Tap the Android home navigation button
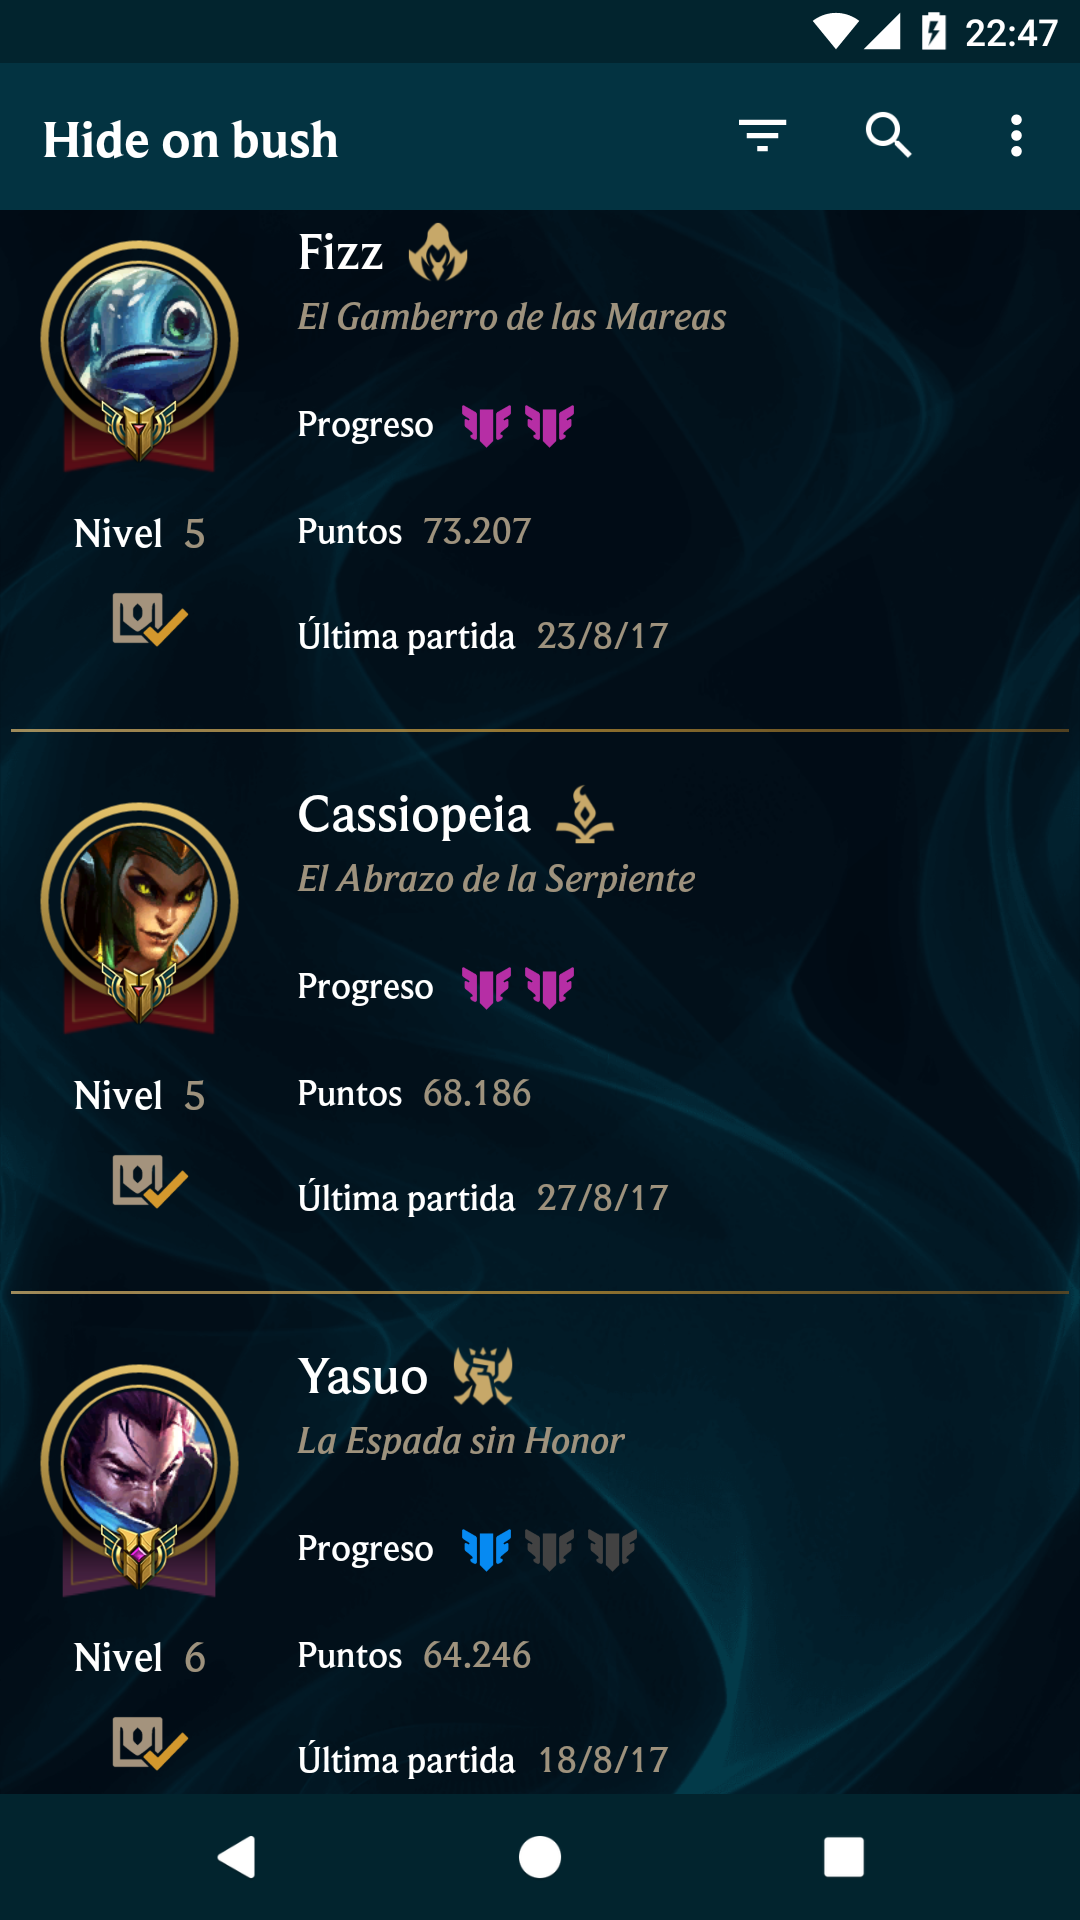 point(540,1857)
